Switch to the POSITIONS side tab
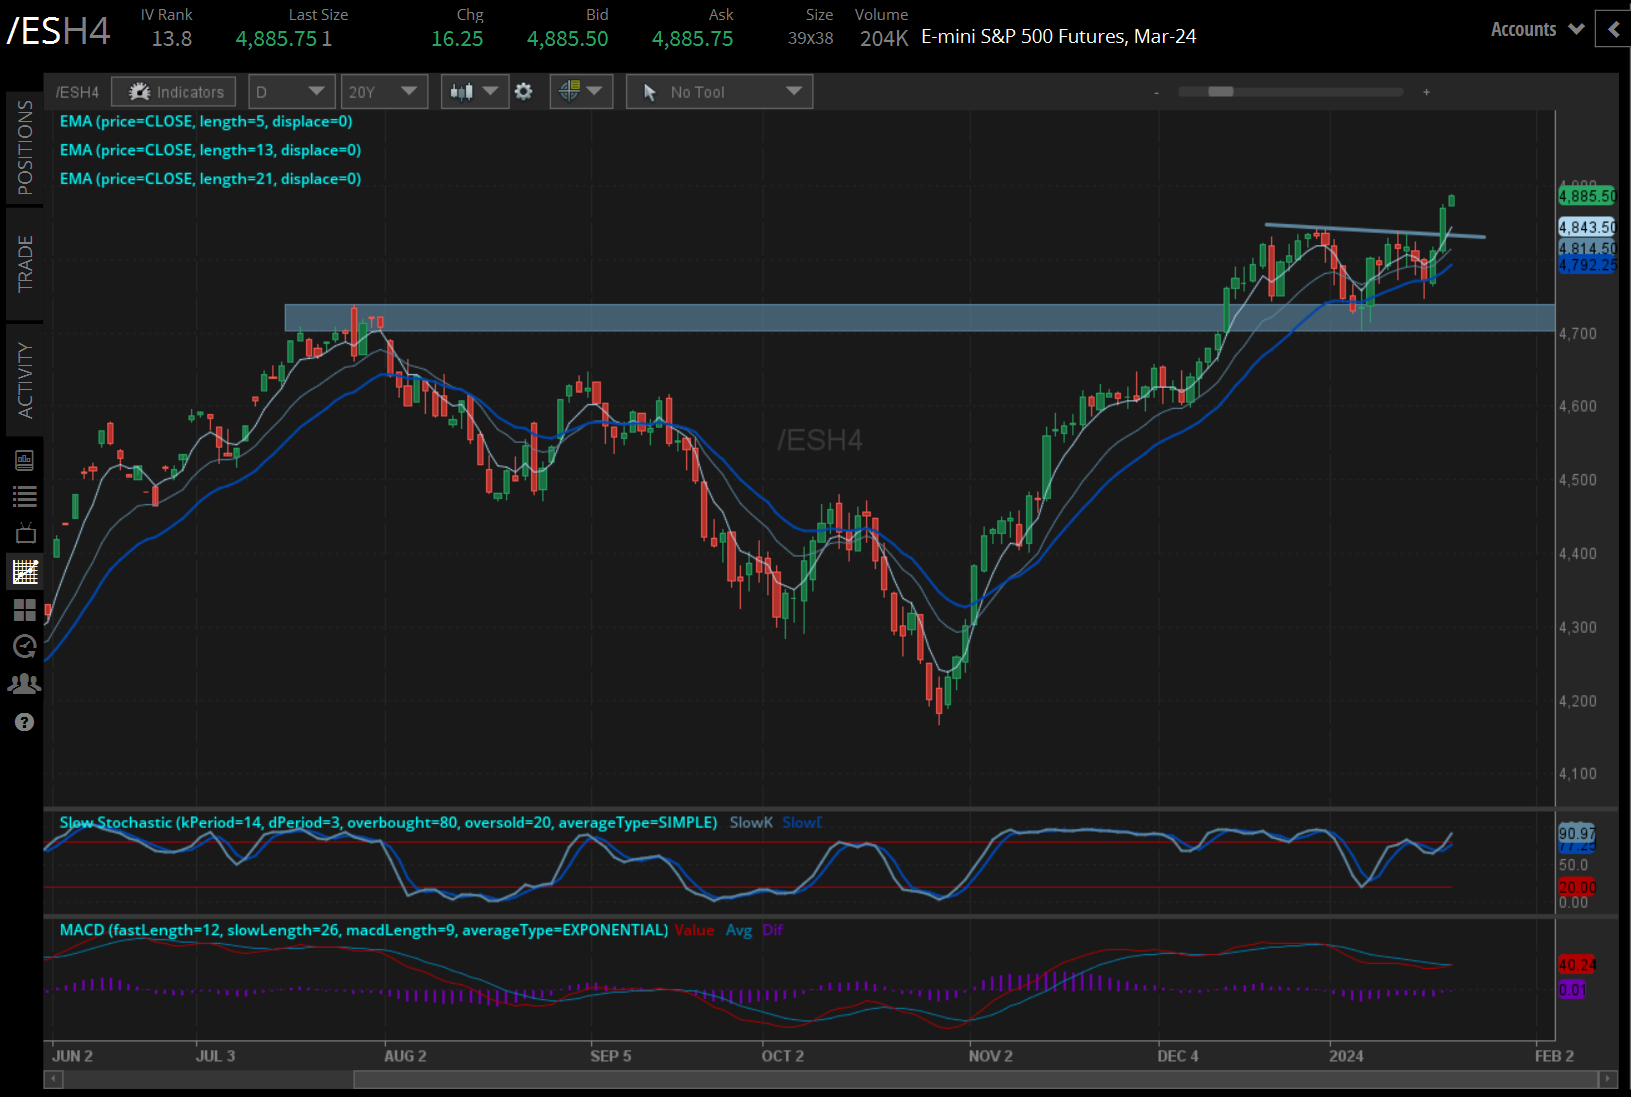 tap(25, 147)
